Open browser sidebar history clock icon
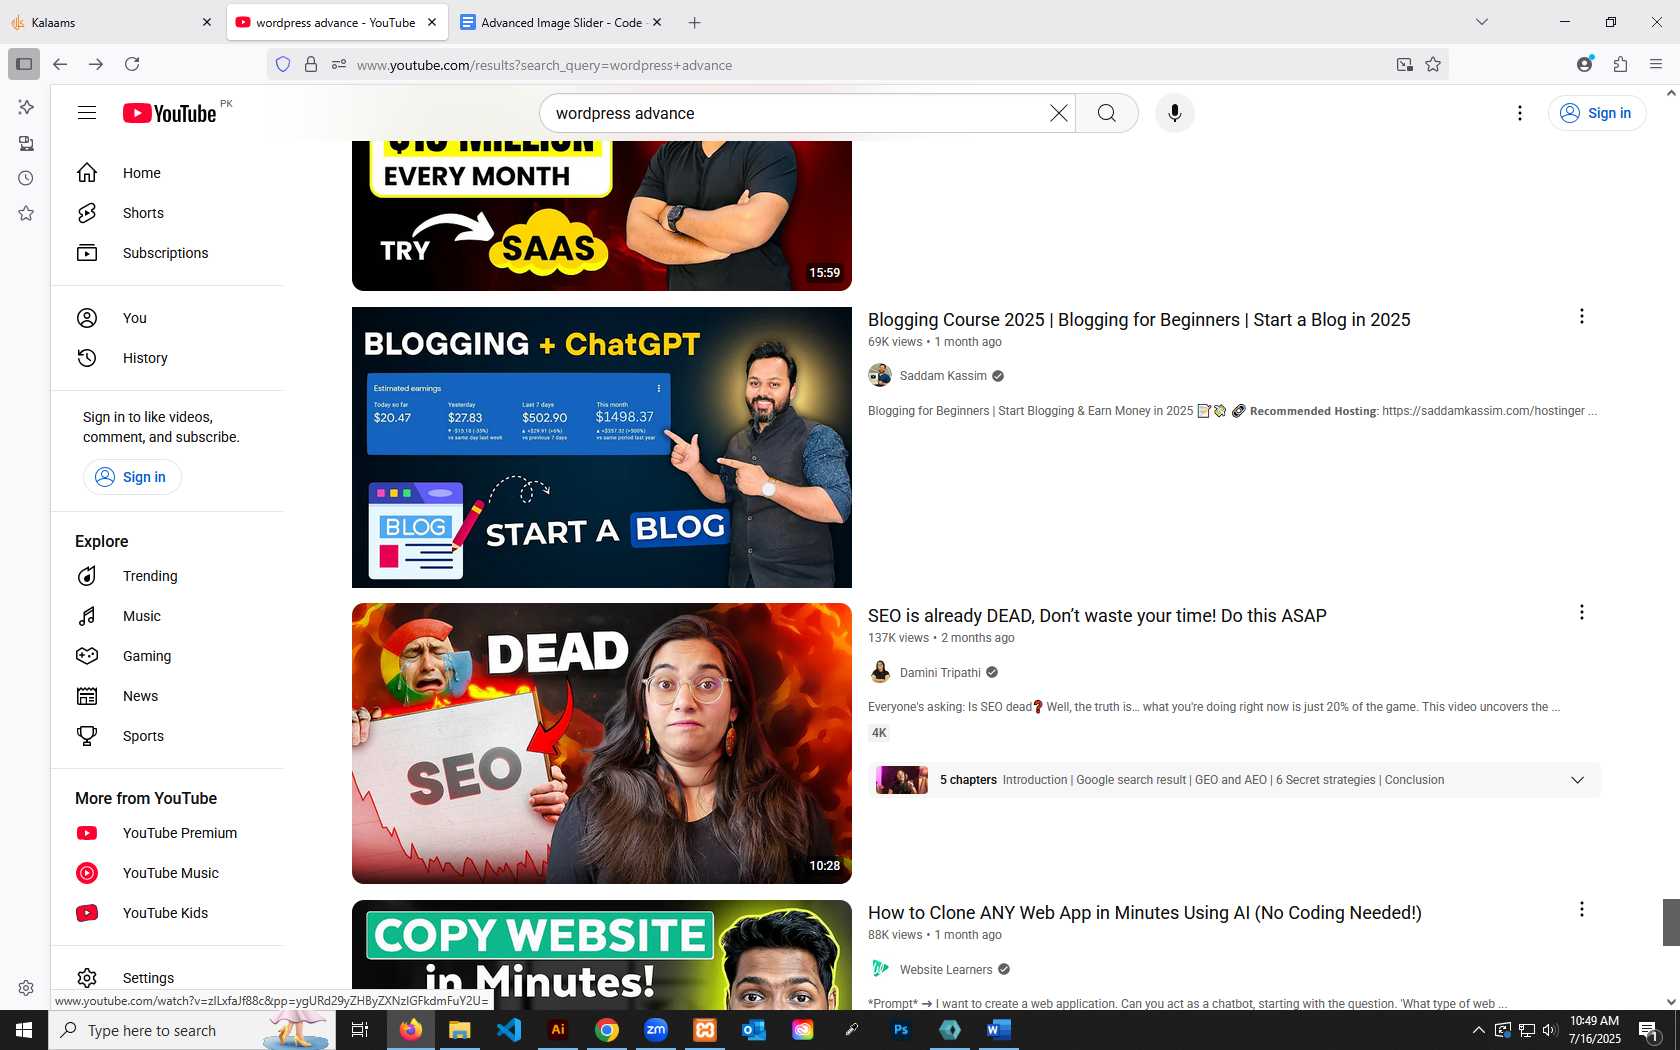 click(x=26, y=178)
